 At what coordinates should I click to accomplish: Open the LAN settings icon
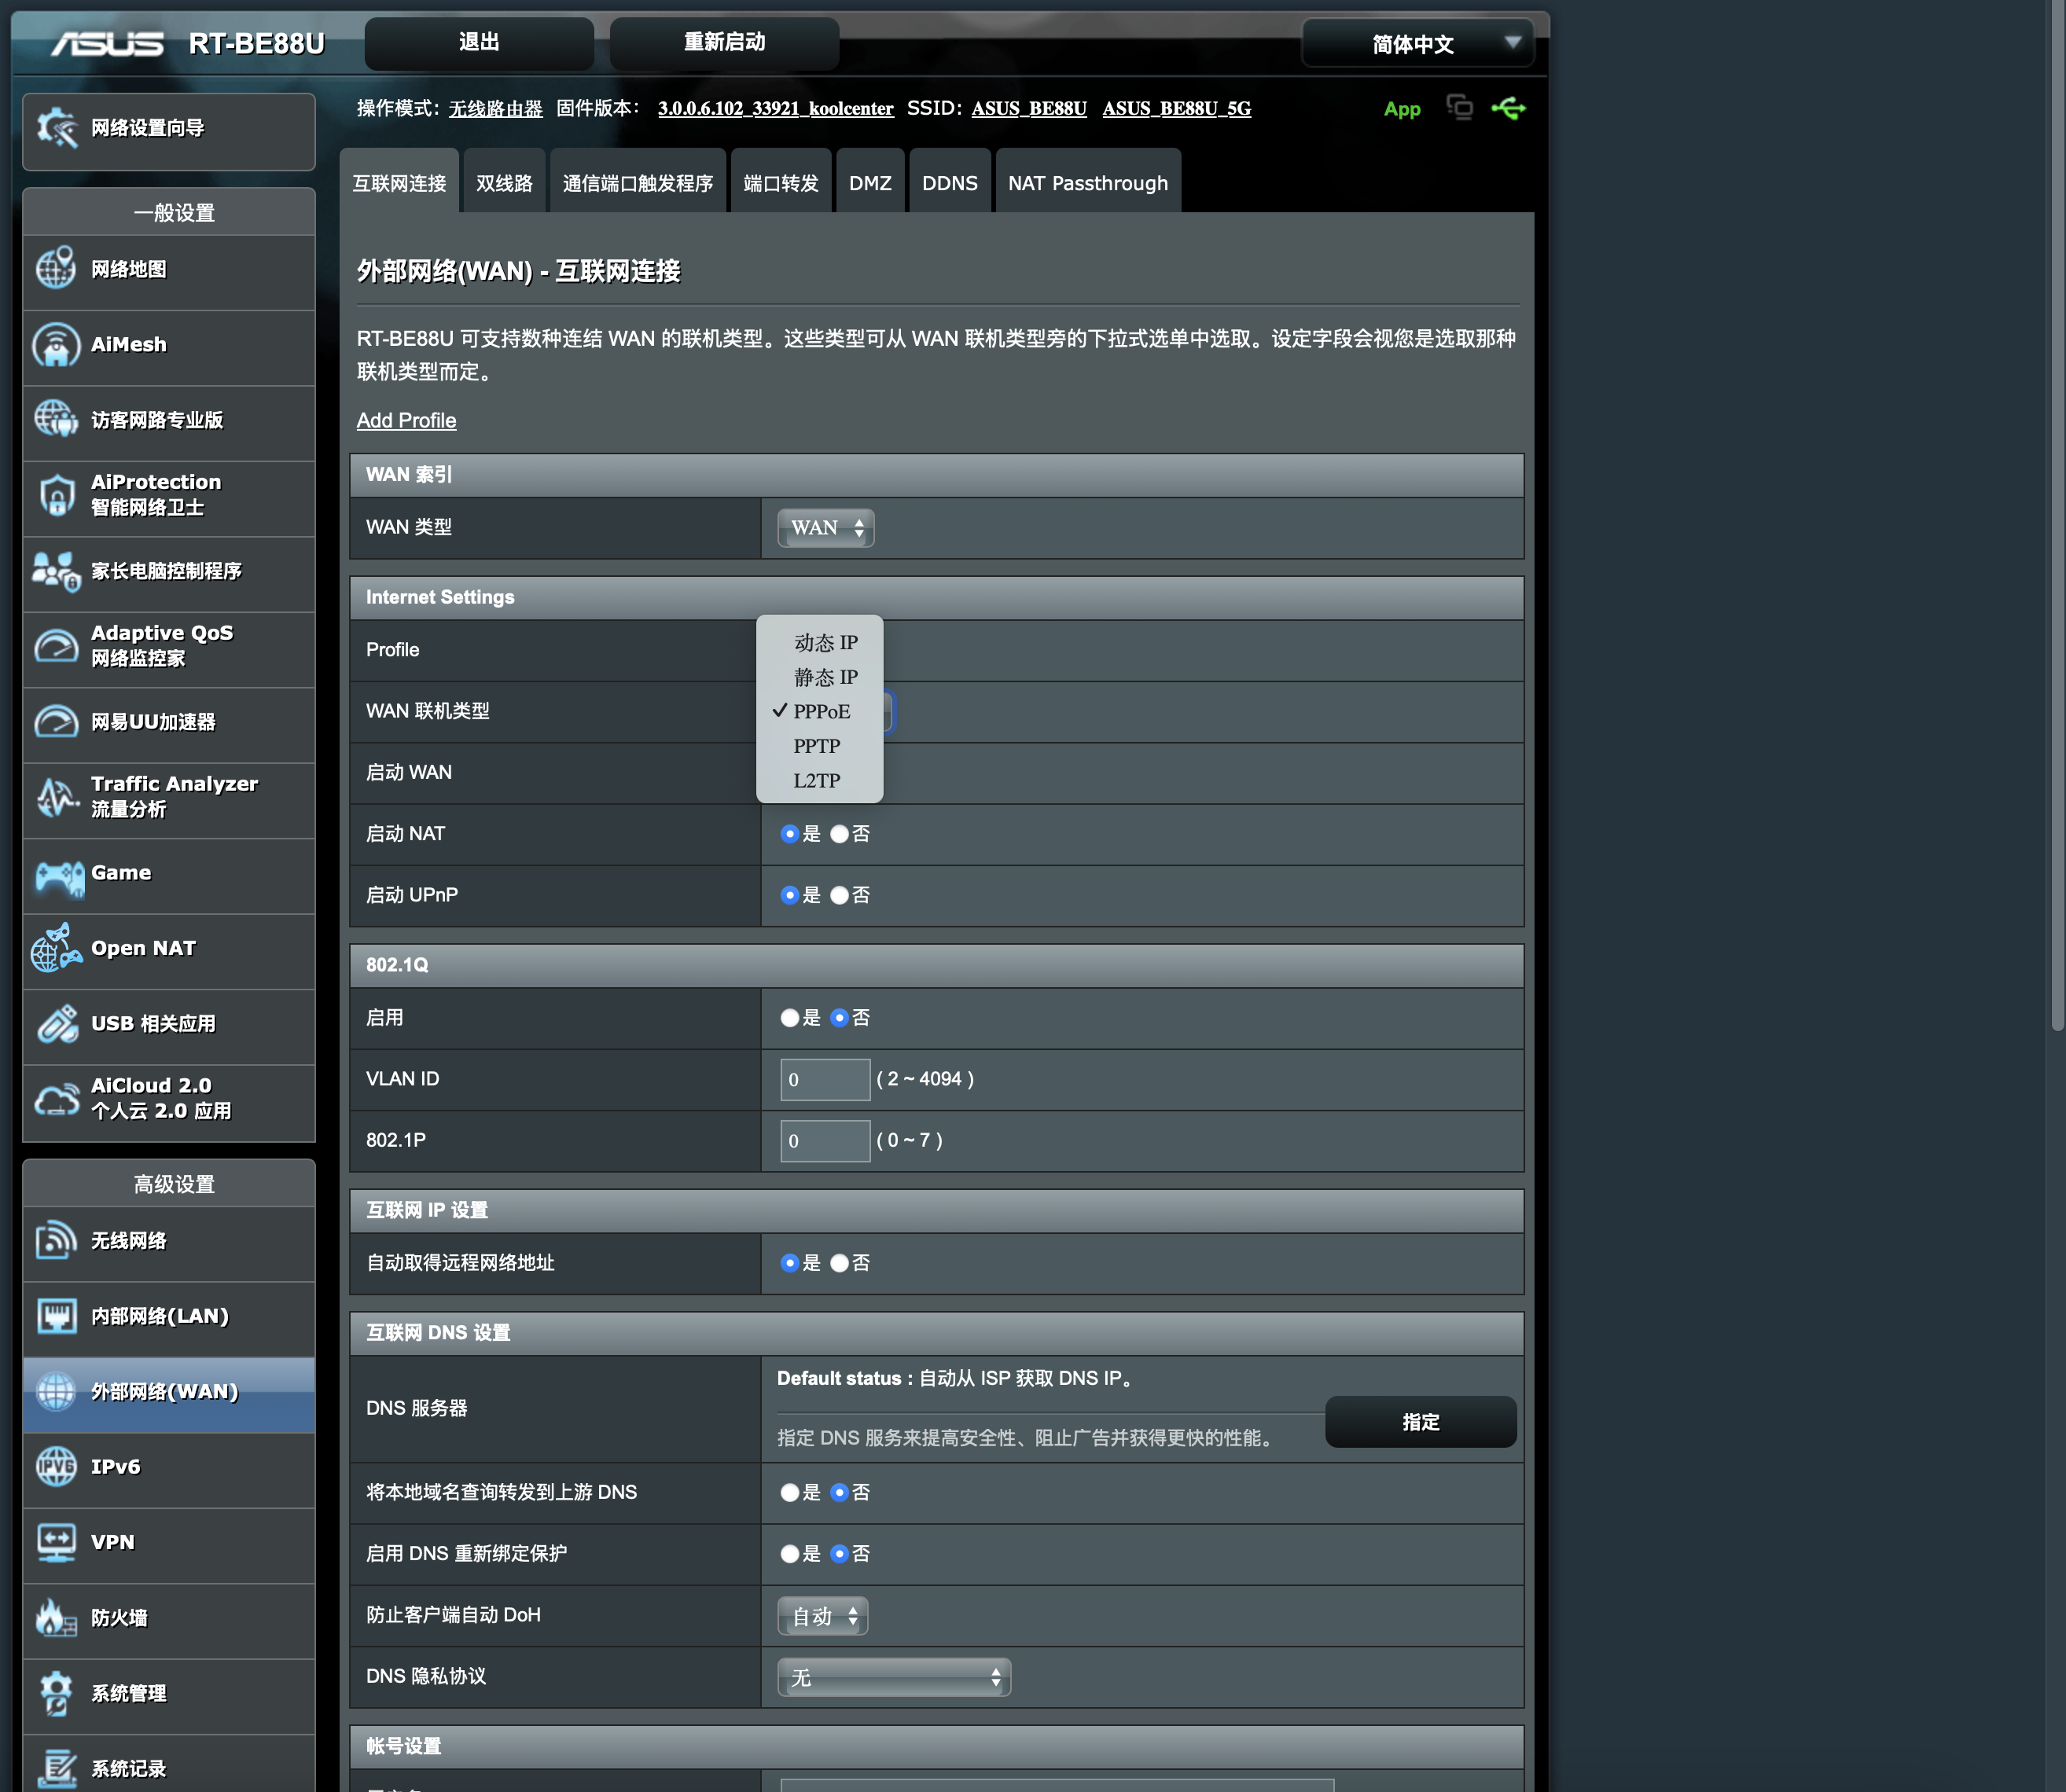[x=56, y=1315]
